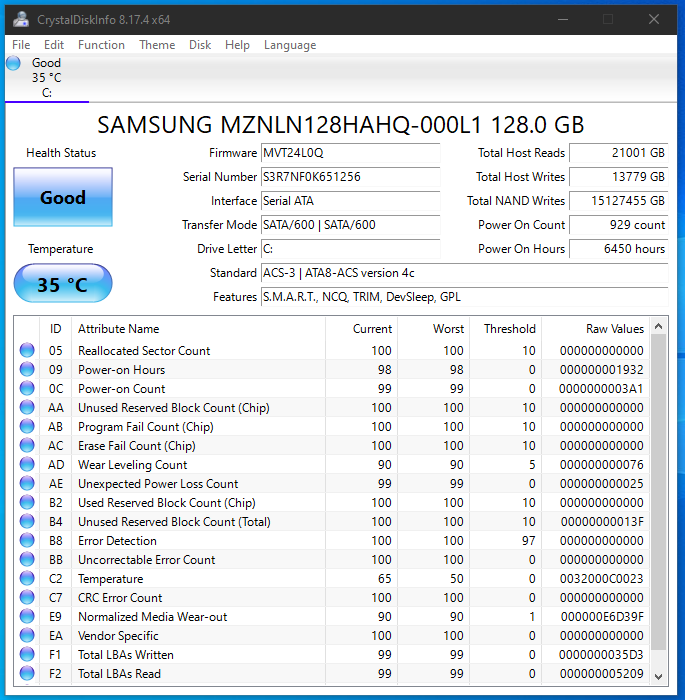685x700 pixels.
Task: Click status orb for Error Detection row
Action: pyautogui.click(x=27, y=541)
